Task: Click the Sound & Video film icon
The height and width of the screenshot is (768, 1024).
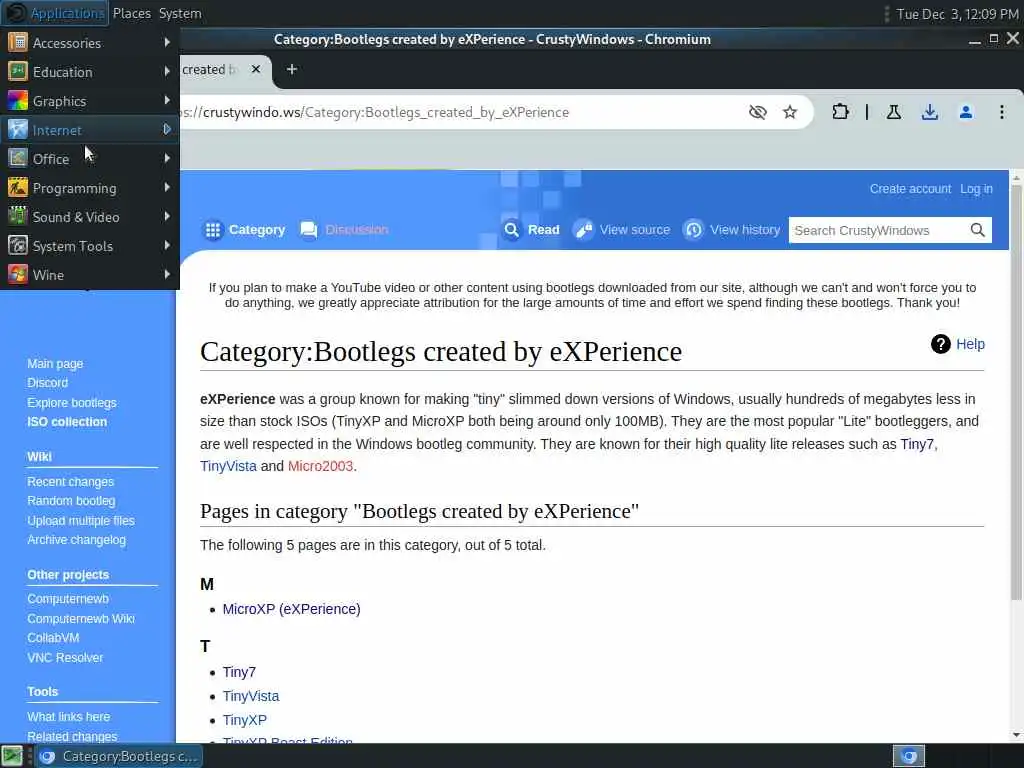Action: click(18, 216)
